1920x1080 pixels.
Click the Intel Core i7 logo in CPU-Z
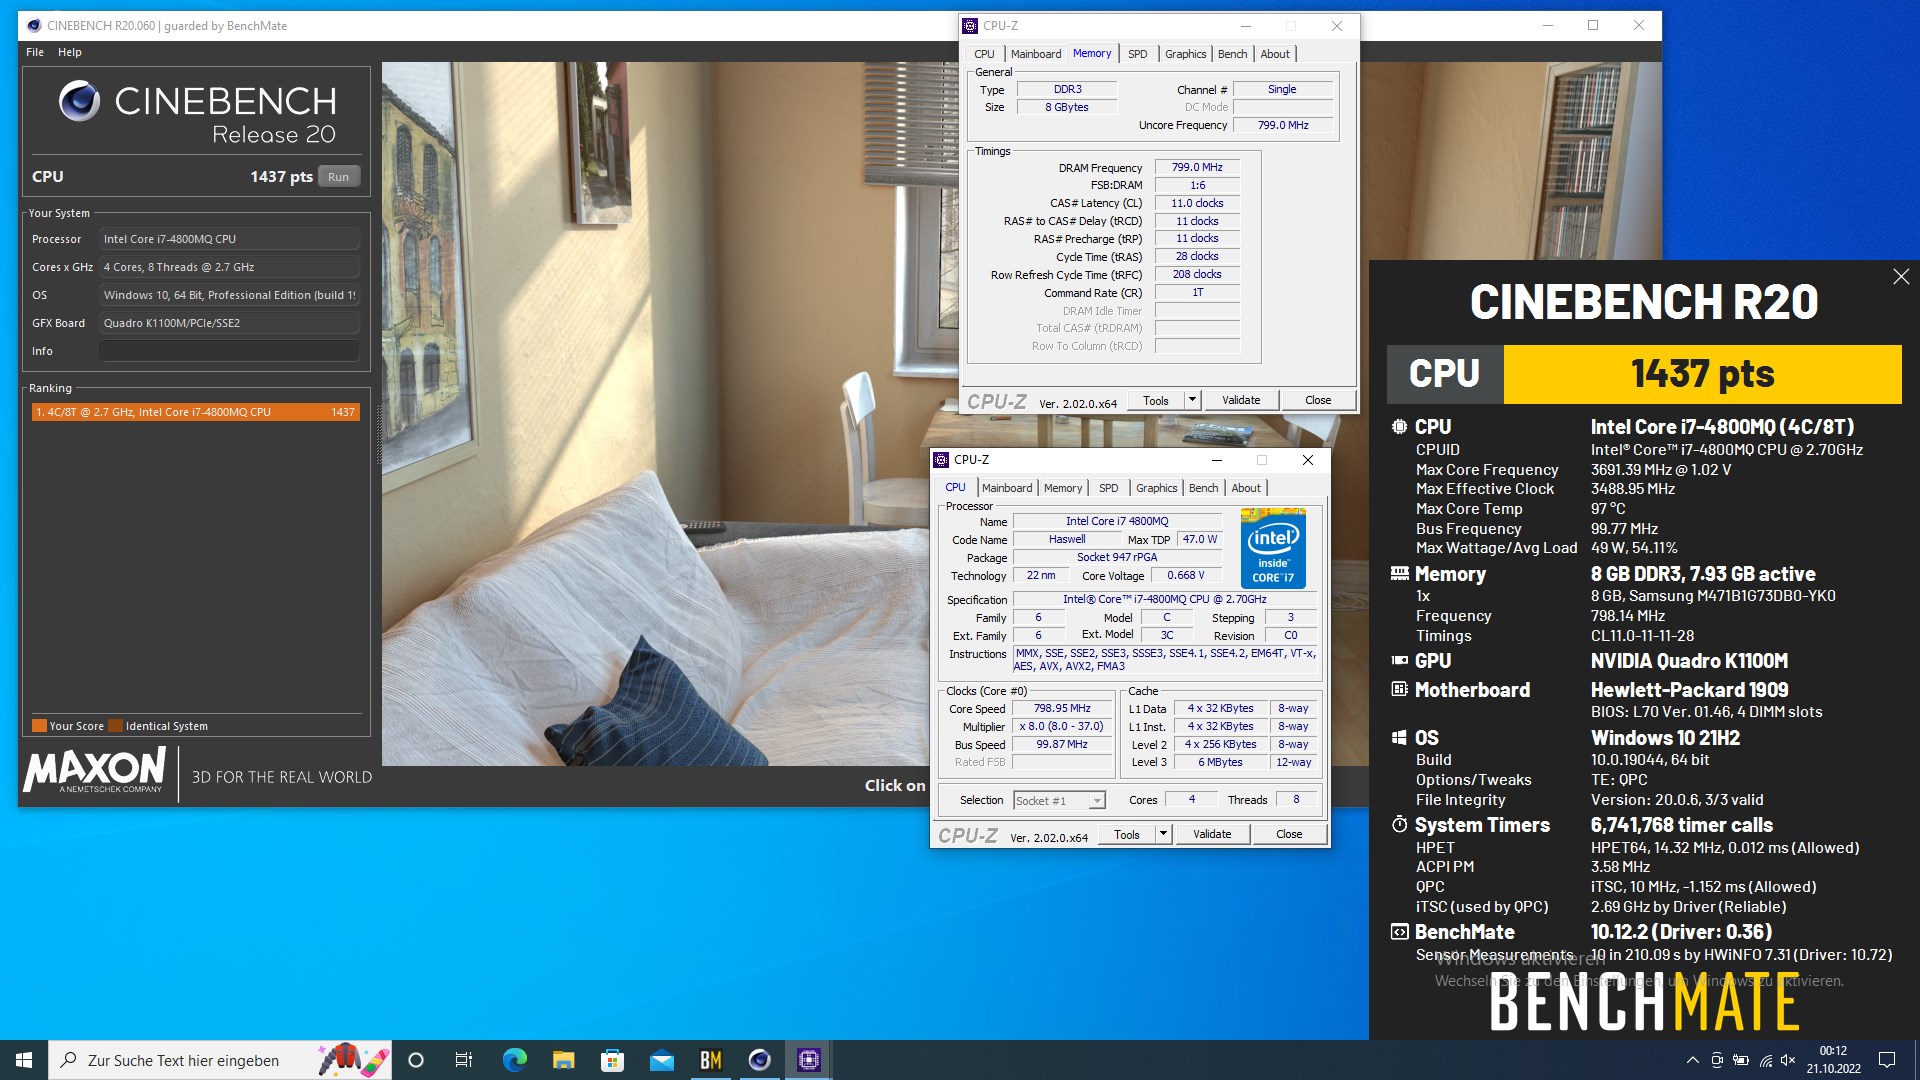[1273, 548]
